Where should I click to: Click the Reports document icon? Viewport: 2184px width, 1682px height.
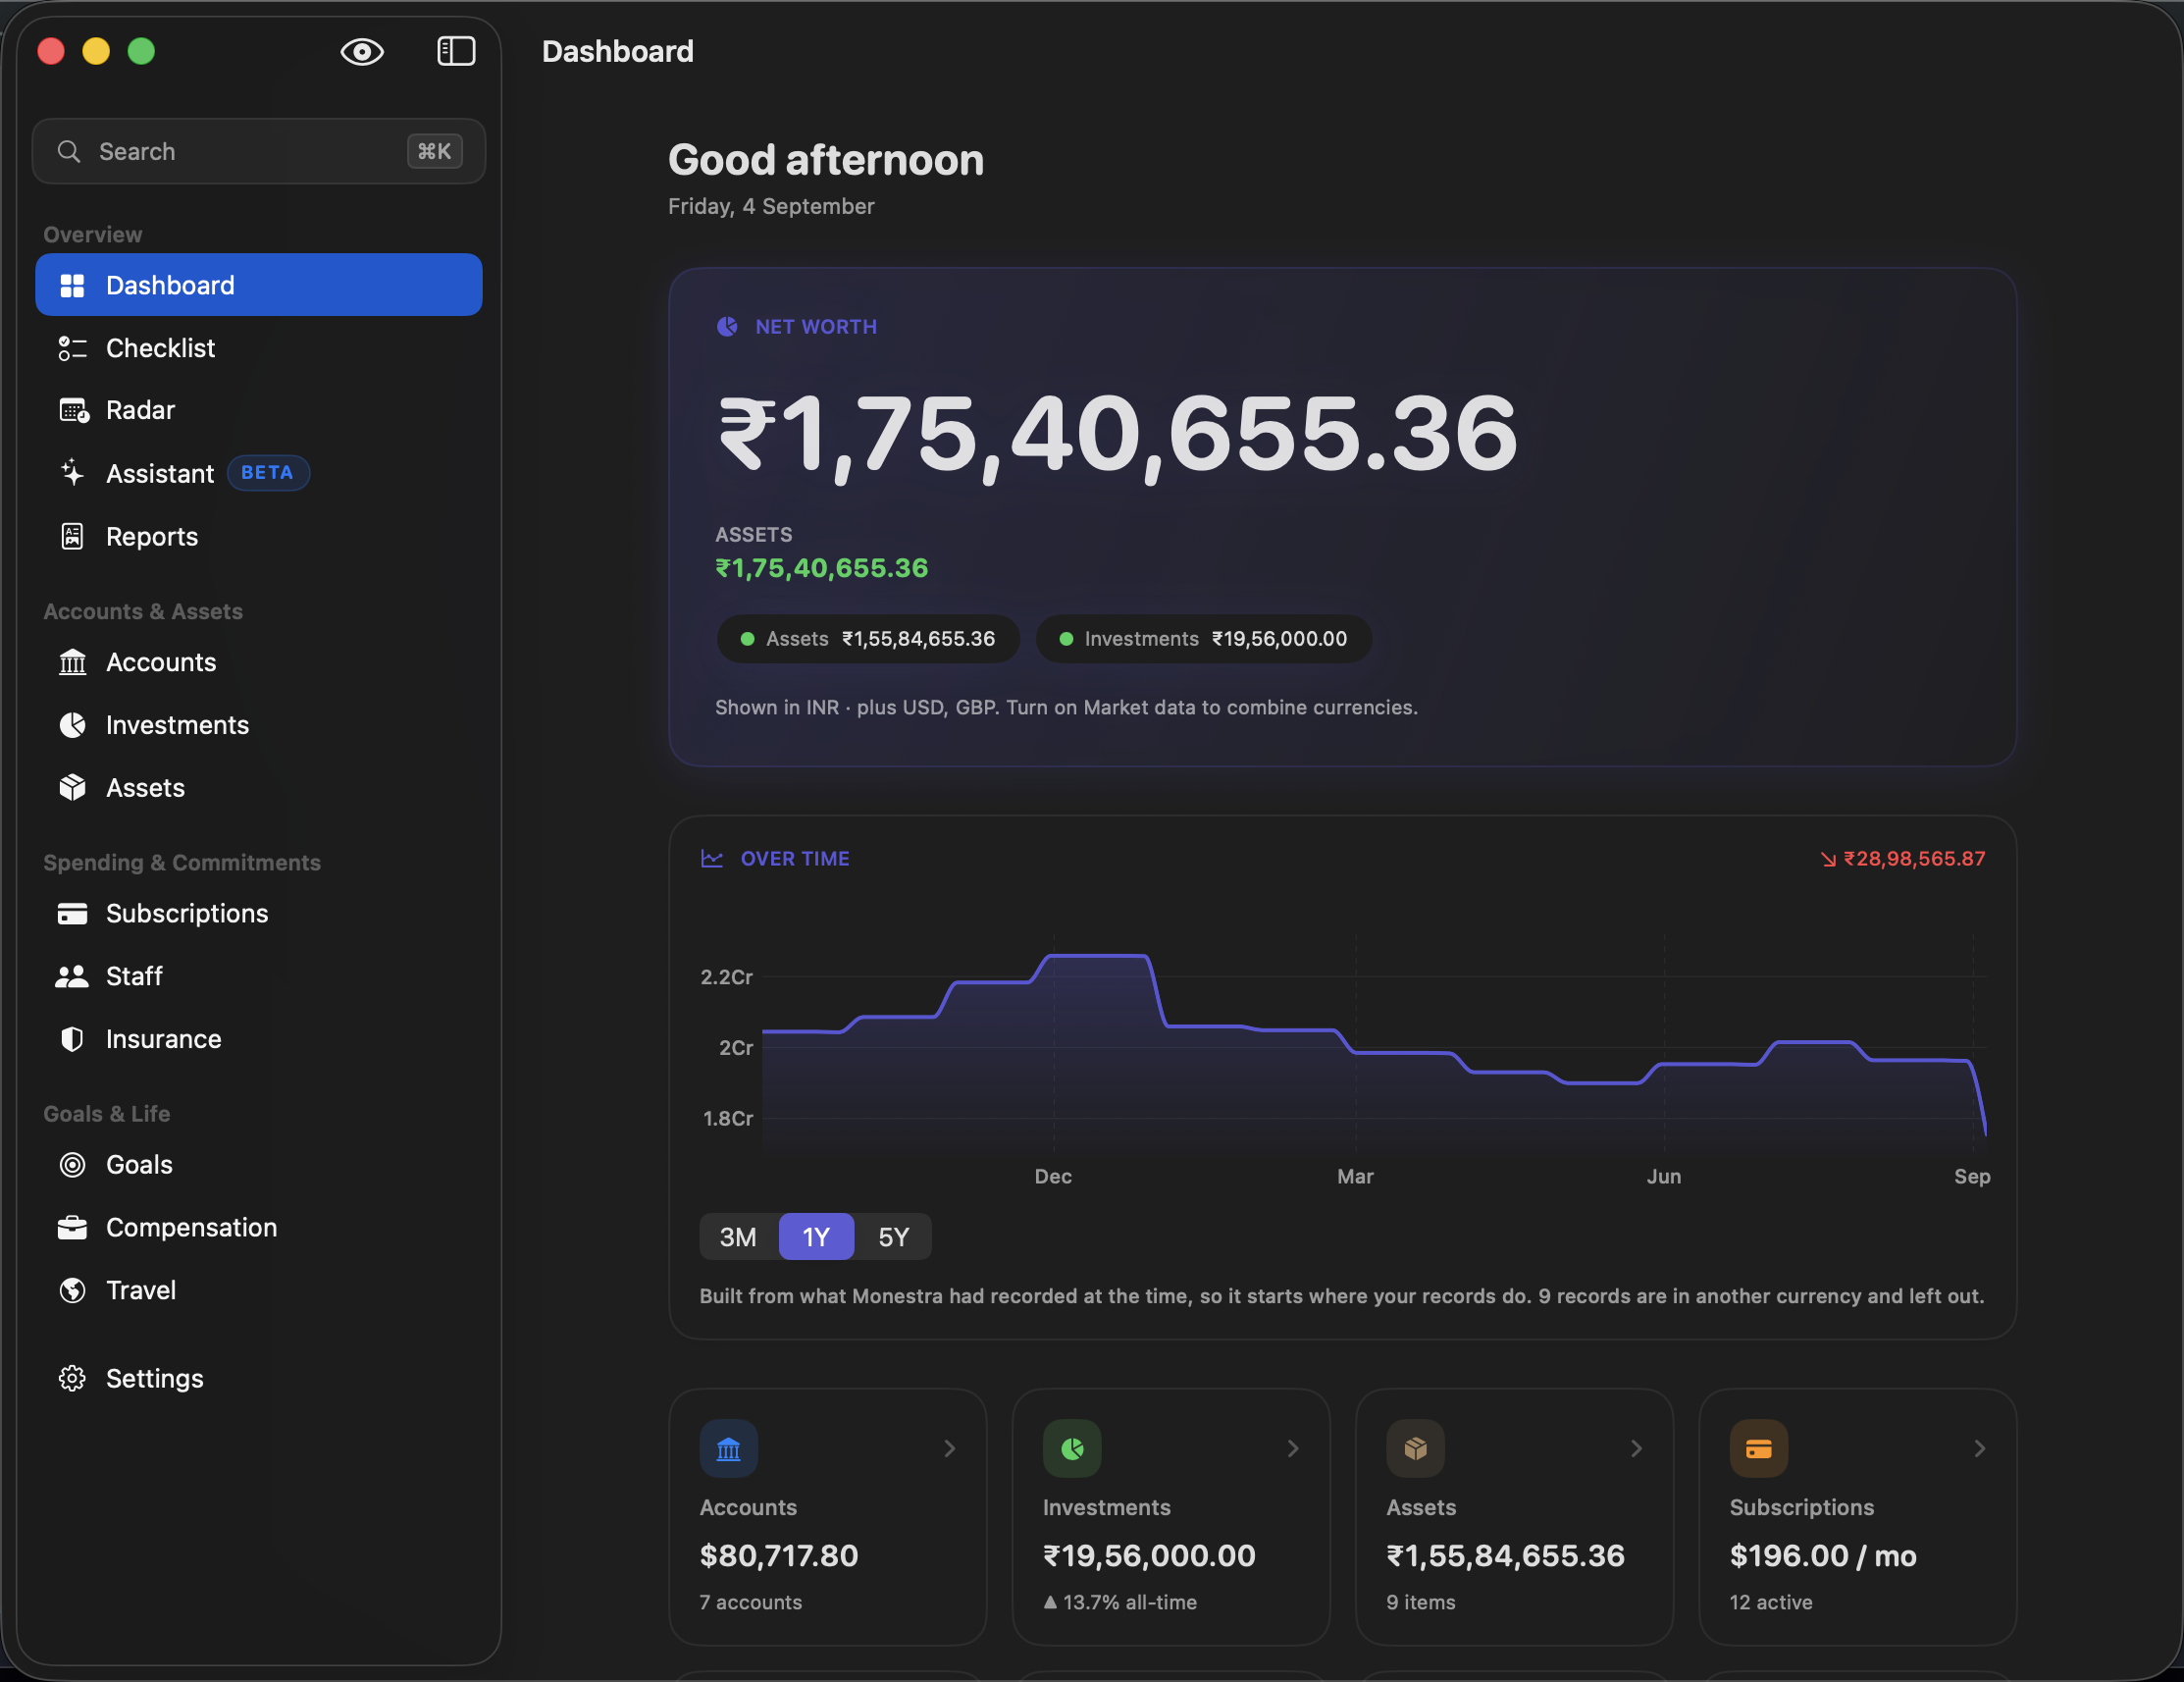(x=72, y=536)
